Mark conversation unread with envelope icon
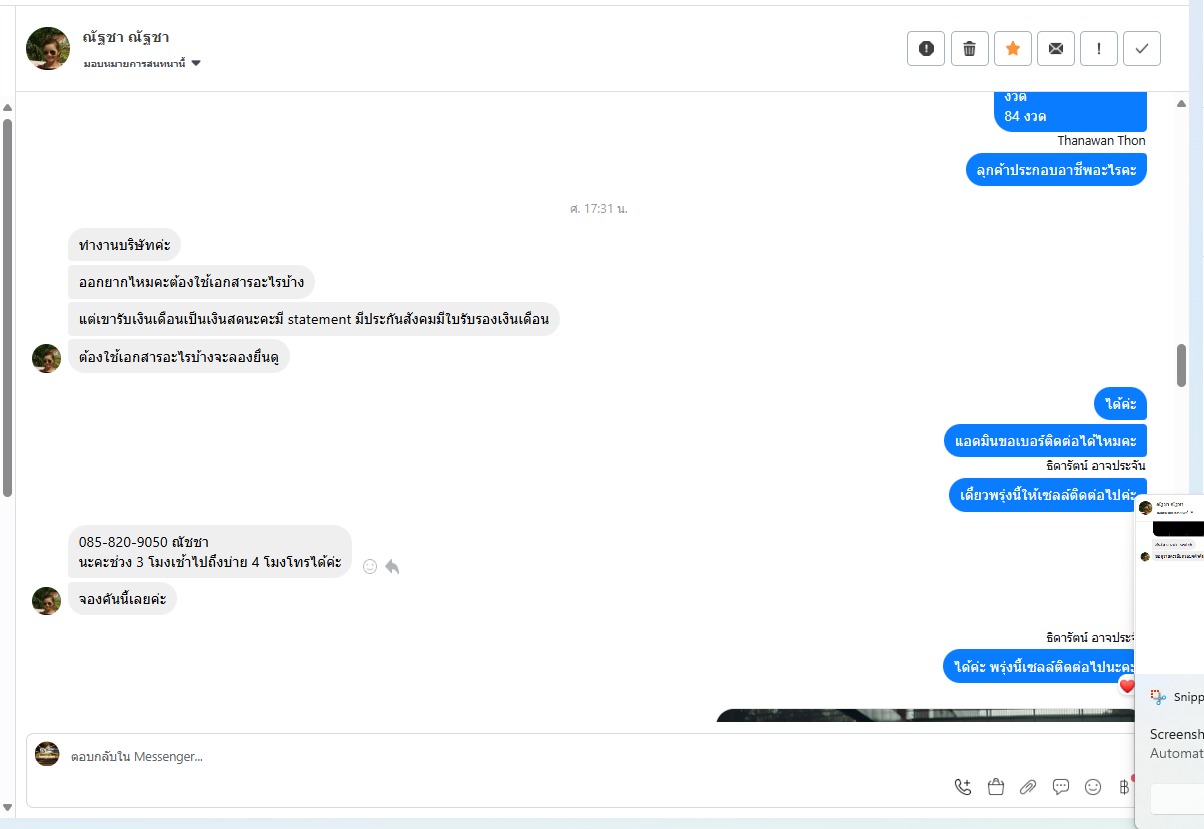 point(1056,48)
